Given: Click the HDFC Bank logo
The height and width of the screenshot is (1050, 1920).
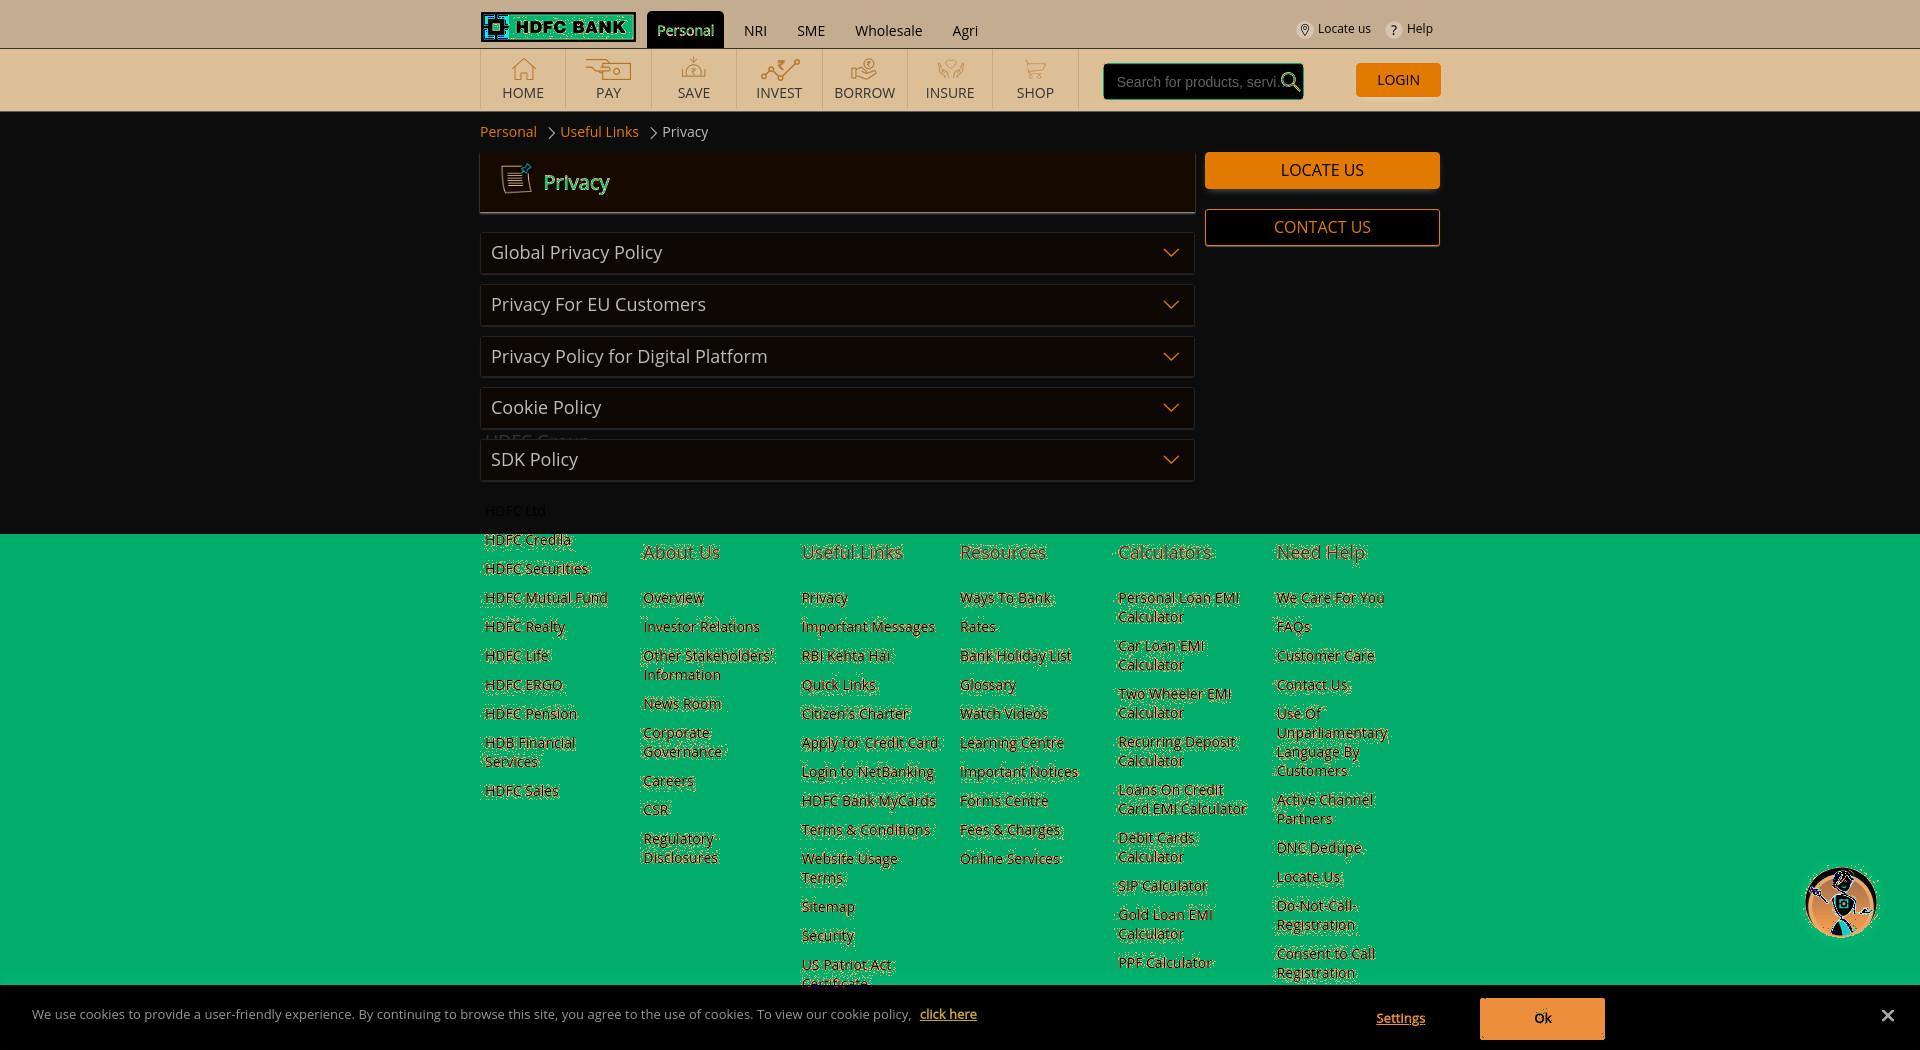Looking at the screenshot, I should [x=558, y=27].
